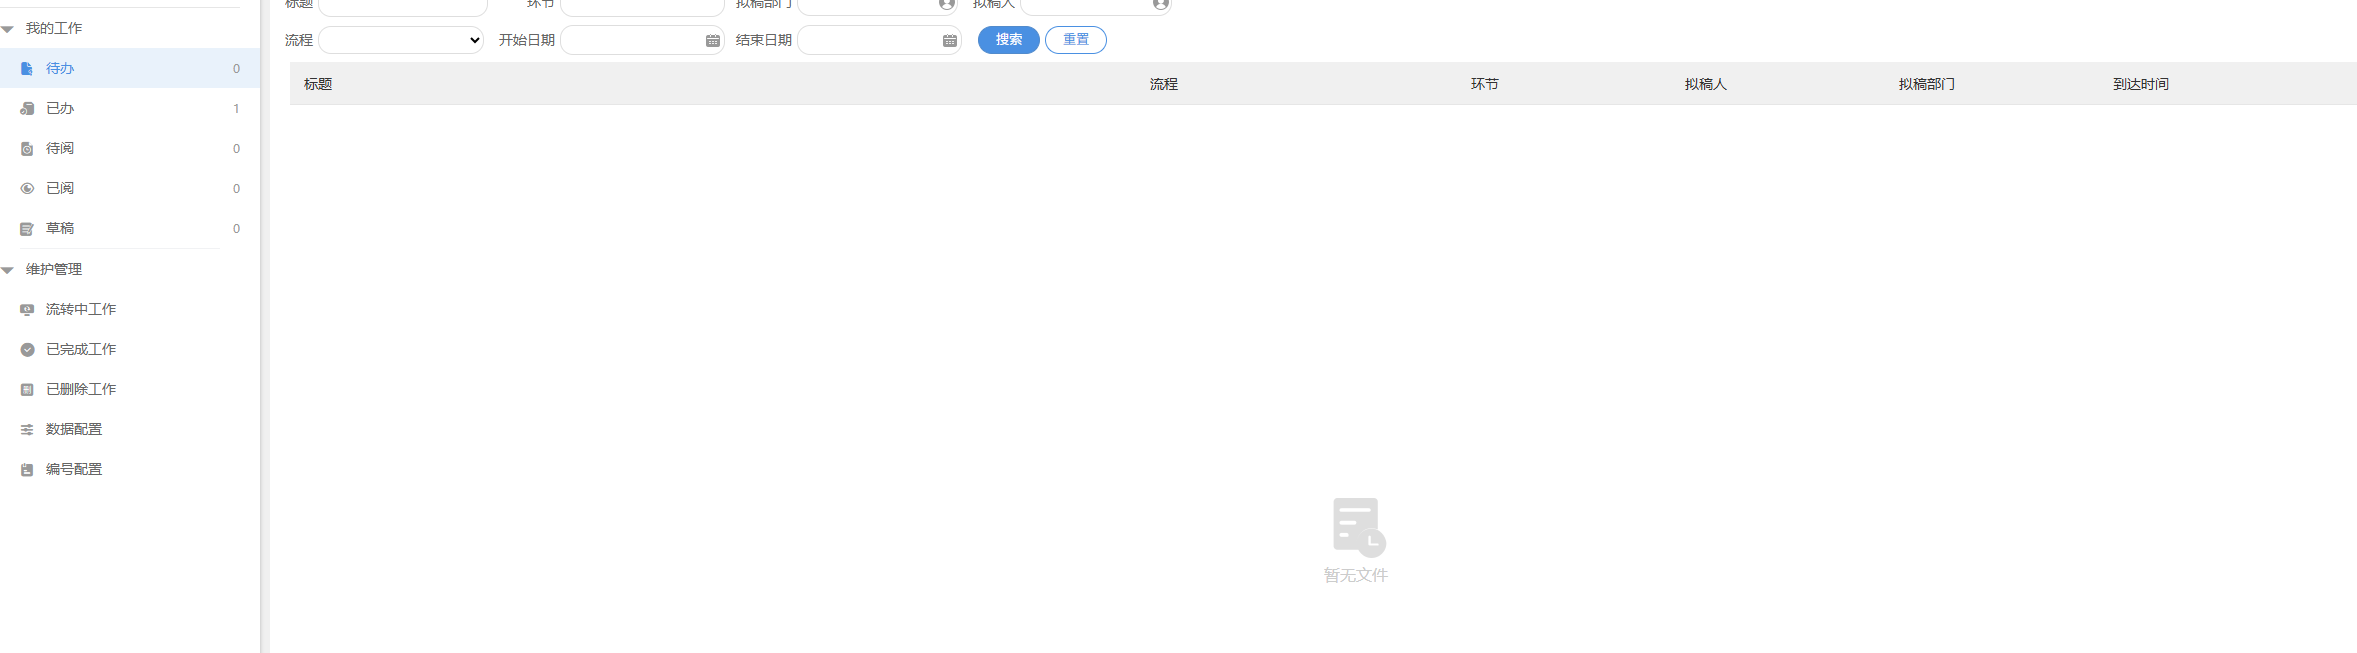Click the 编号配置 icon

[27, 470]
